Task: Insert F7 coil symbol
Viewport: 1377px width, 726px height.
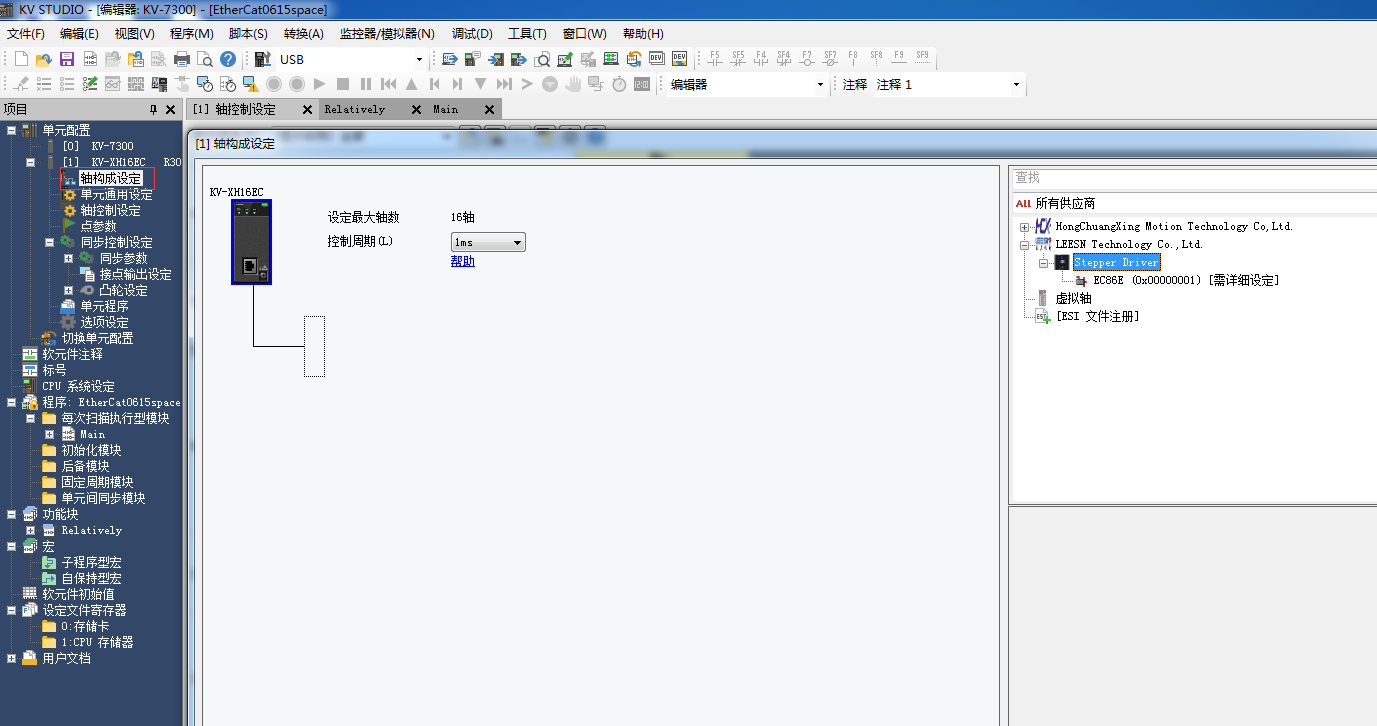Action: point(807,58)
